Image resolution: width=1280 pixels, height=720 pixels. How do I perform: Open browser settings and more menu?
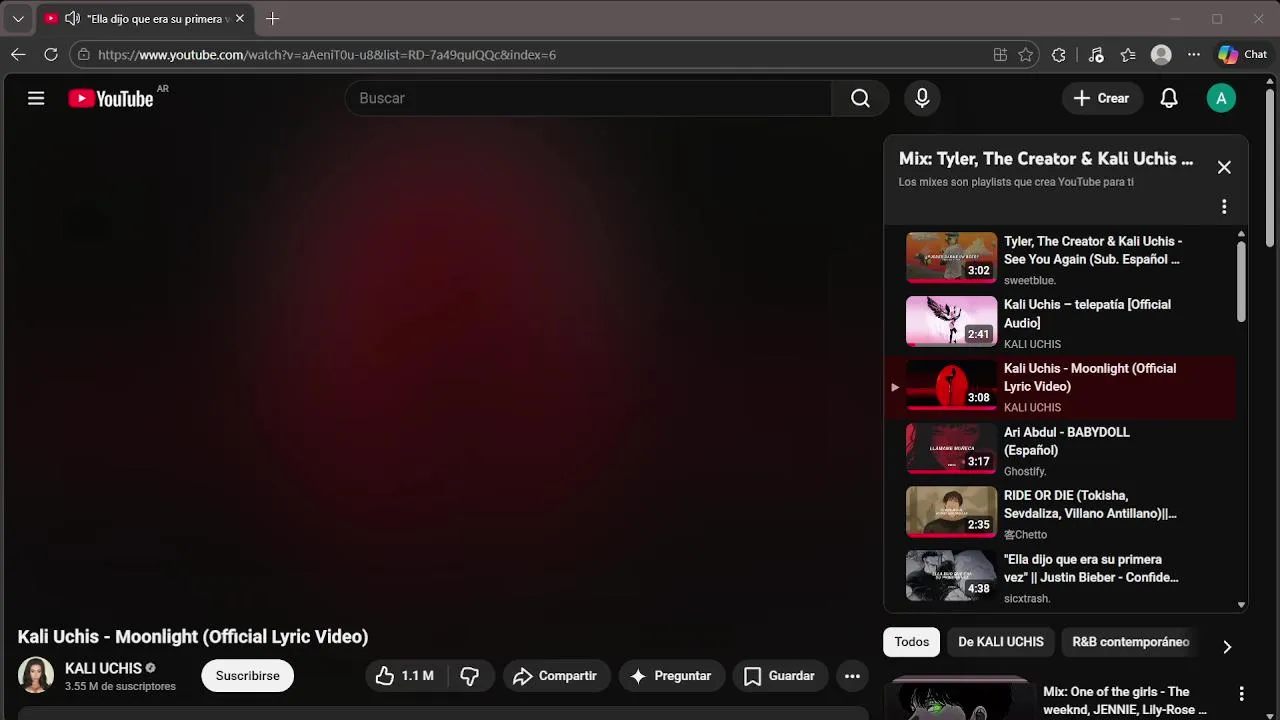pos(1194,55)
